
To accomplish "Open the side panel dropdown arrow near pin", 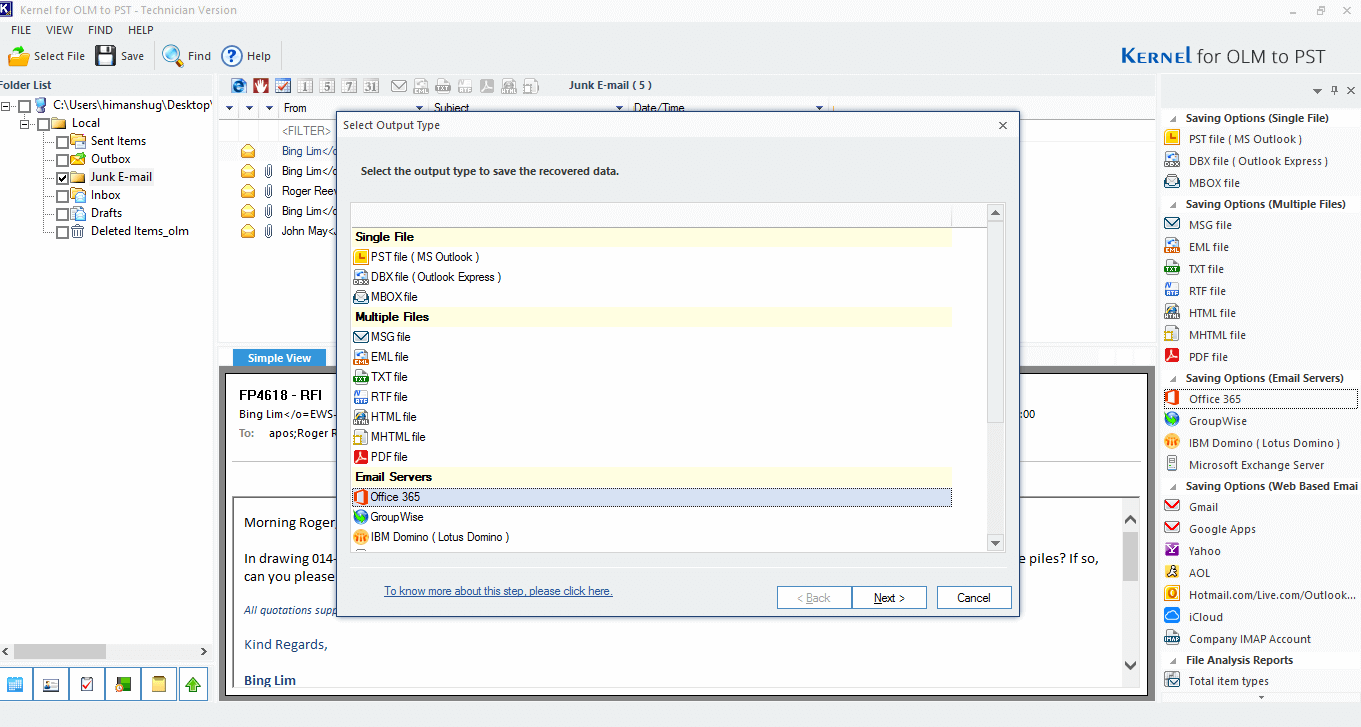I will (x=1317, y=91).
